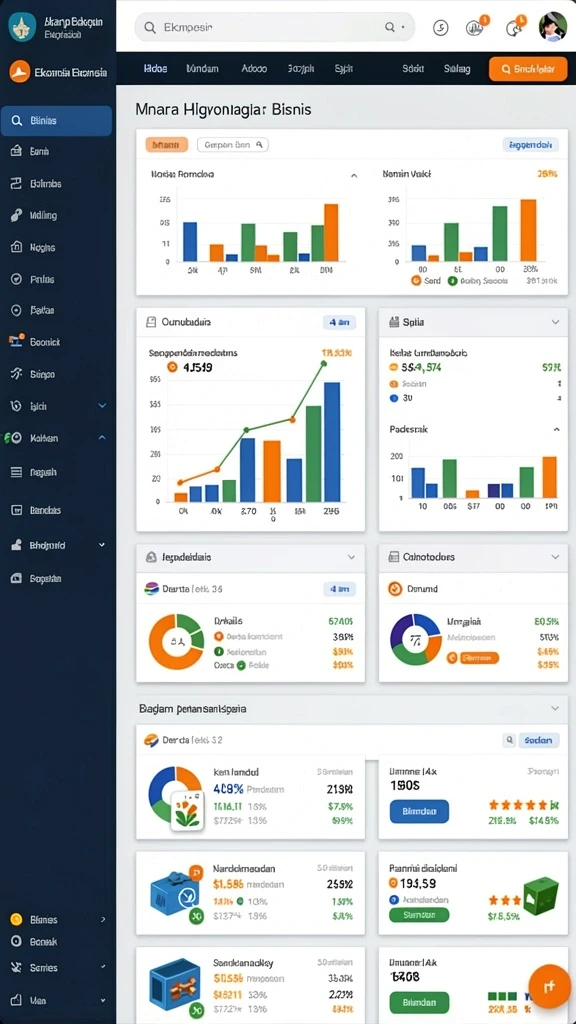This screenshot has height=1024, width=576.
Task: Click the five-star rating row
Action: (x=524, y=805)
